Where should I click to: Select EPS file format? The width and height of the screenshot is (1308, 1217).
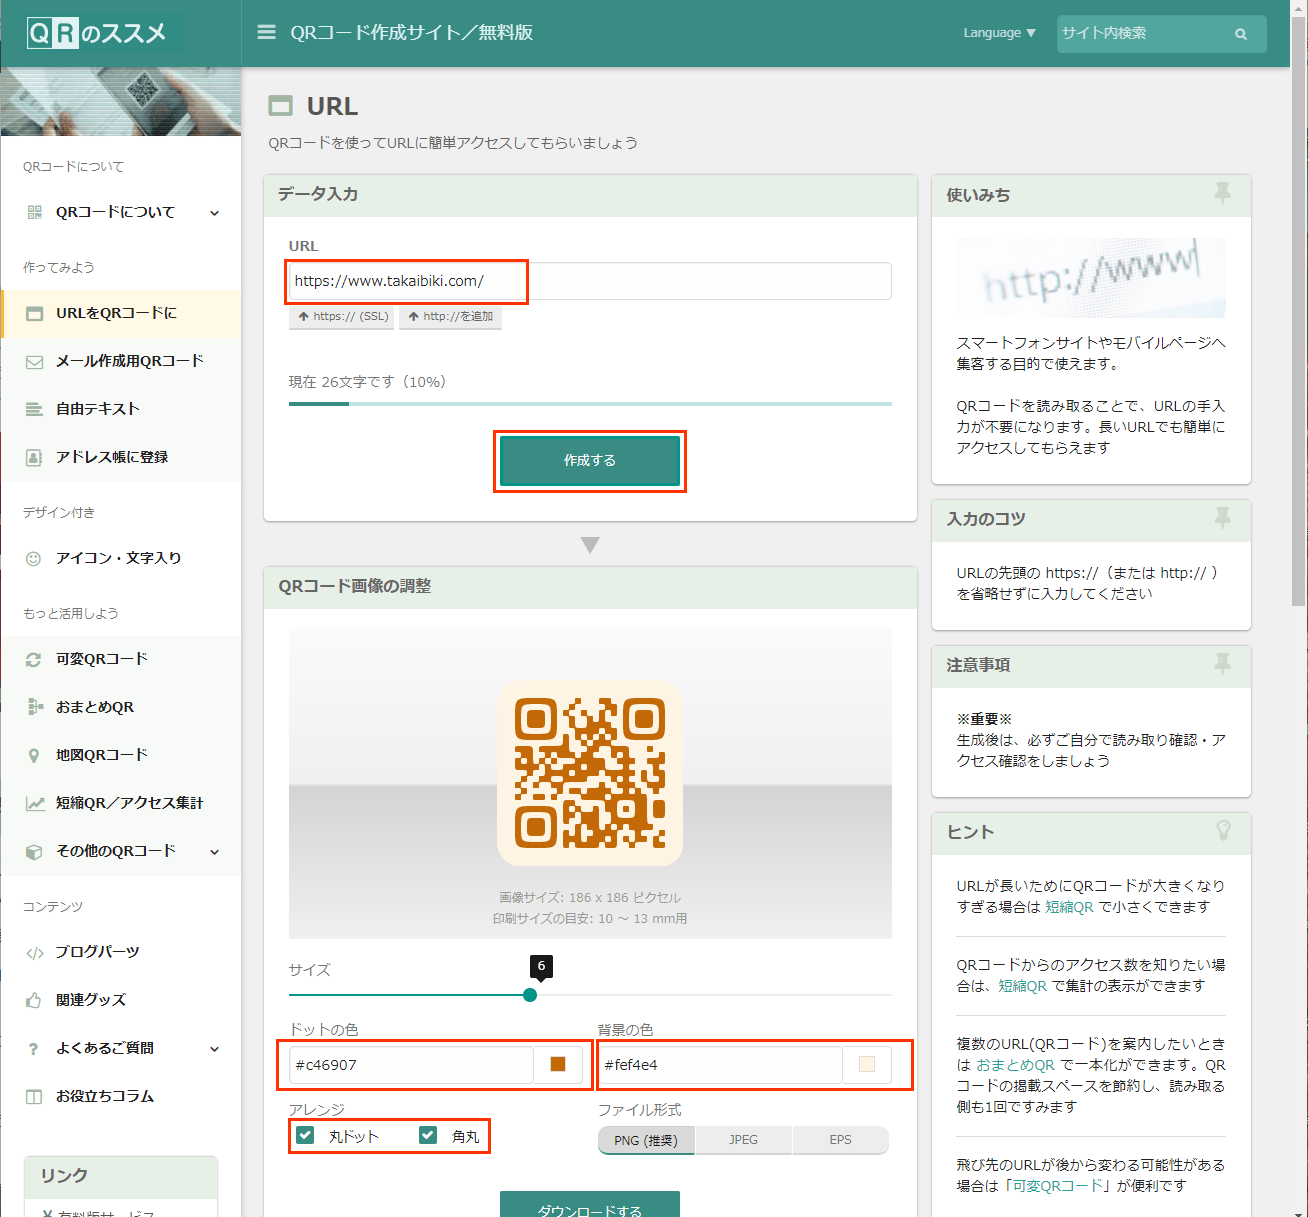[840, 1140]
